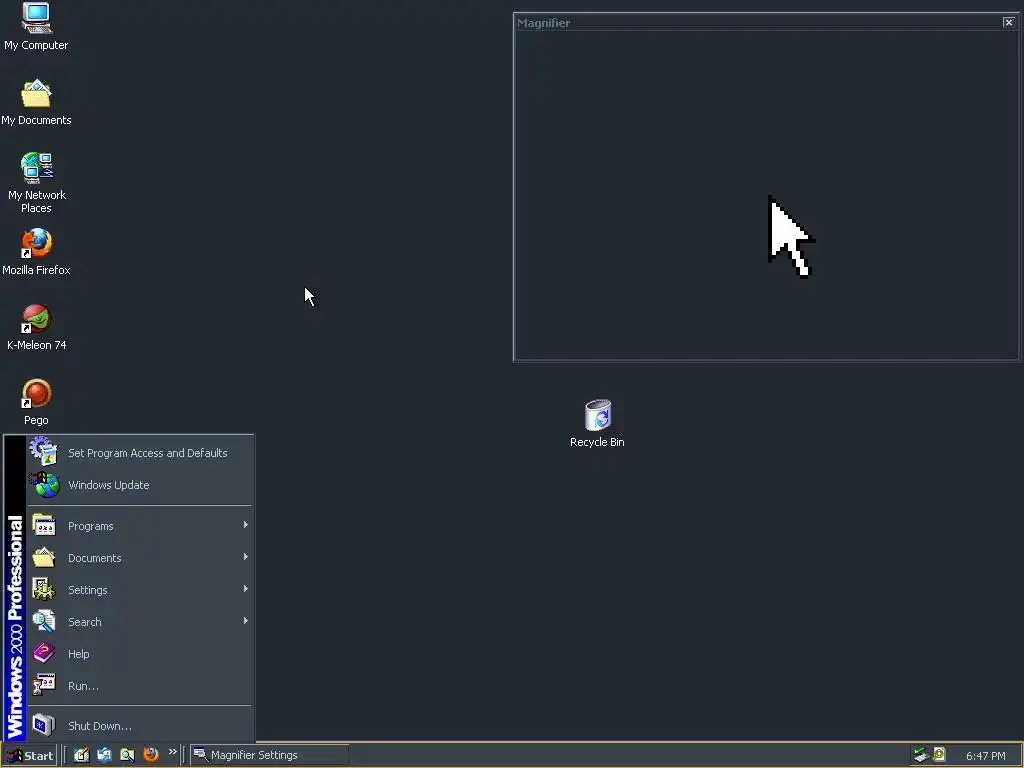Click the yellow-green tray icon beside the clock
1024x768 pixels.
939,755
